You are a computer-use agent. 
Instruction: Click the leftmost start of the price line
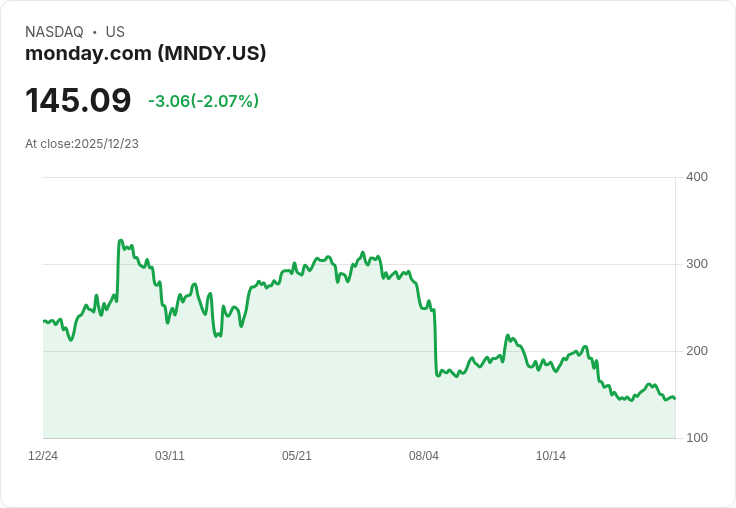tap(44, 321)
